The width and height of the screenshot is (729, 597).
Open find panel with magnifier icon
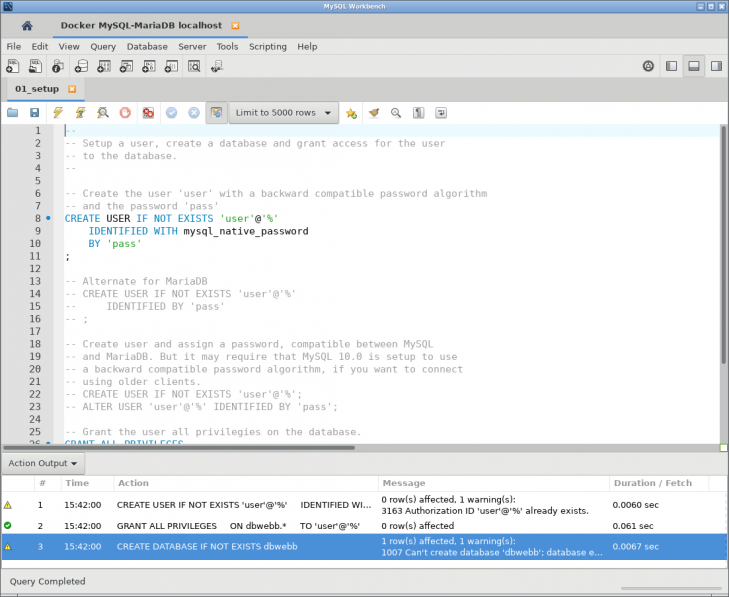pos(396,113)
